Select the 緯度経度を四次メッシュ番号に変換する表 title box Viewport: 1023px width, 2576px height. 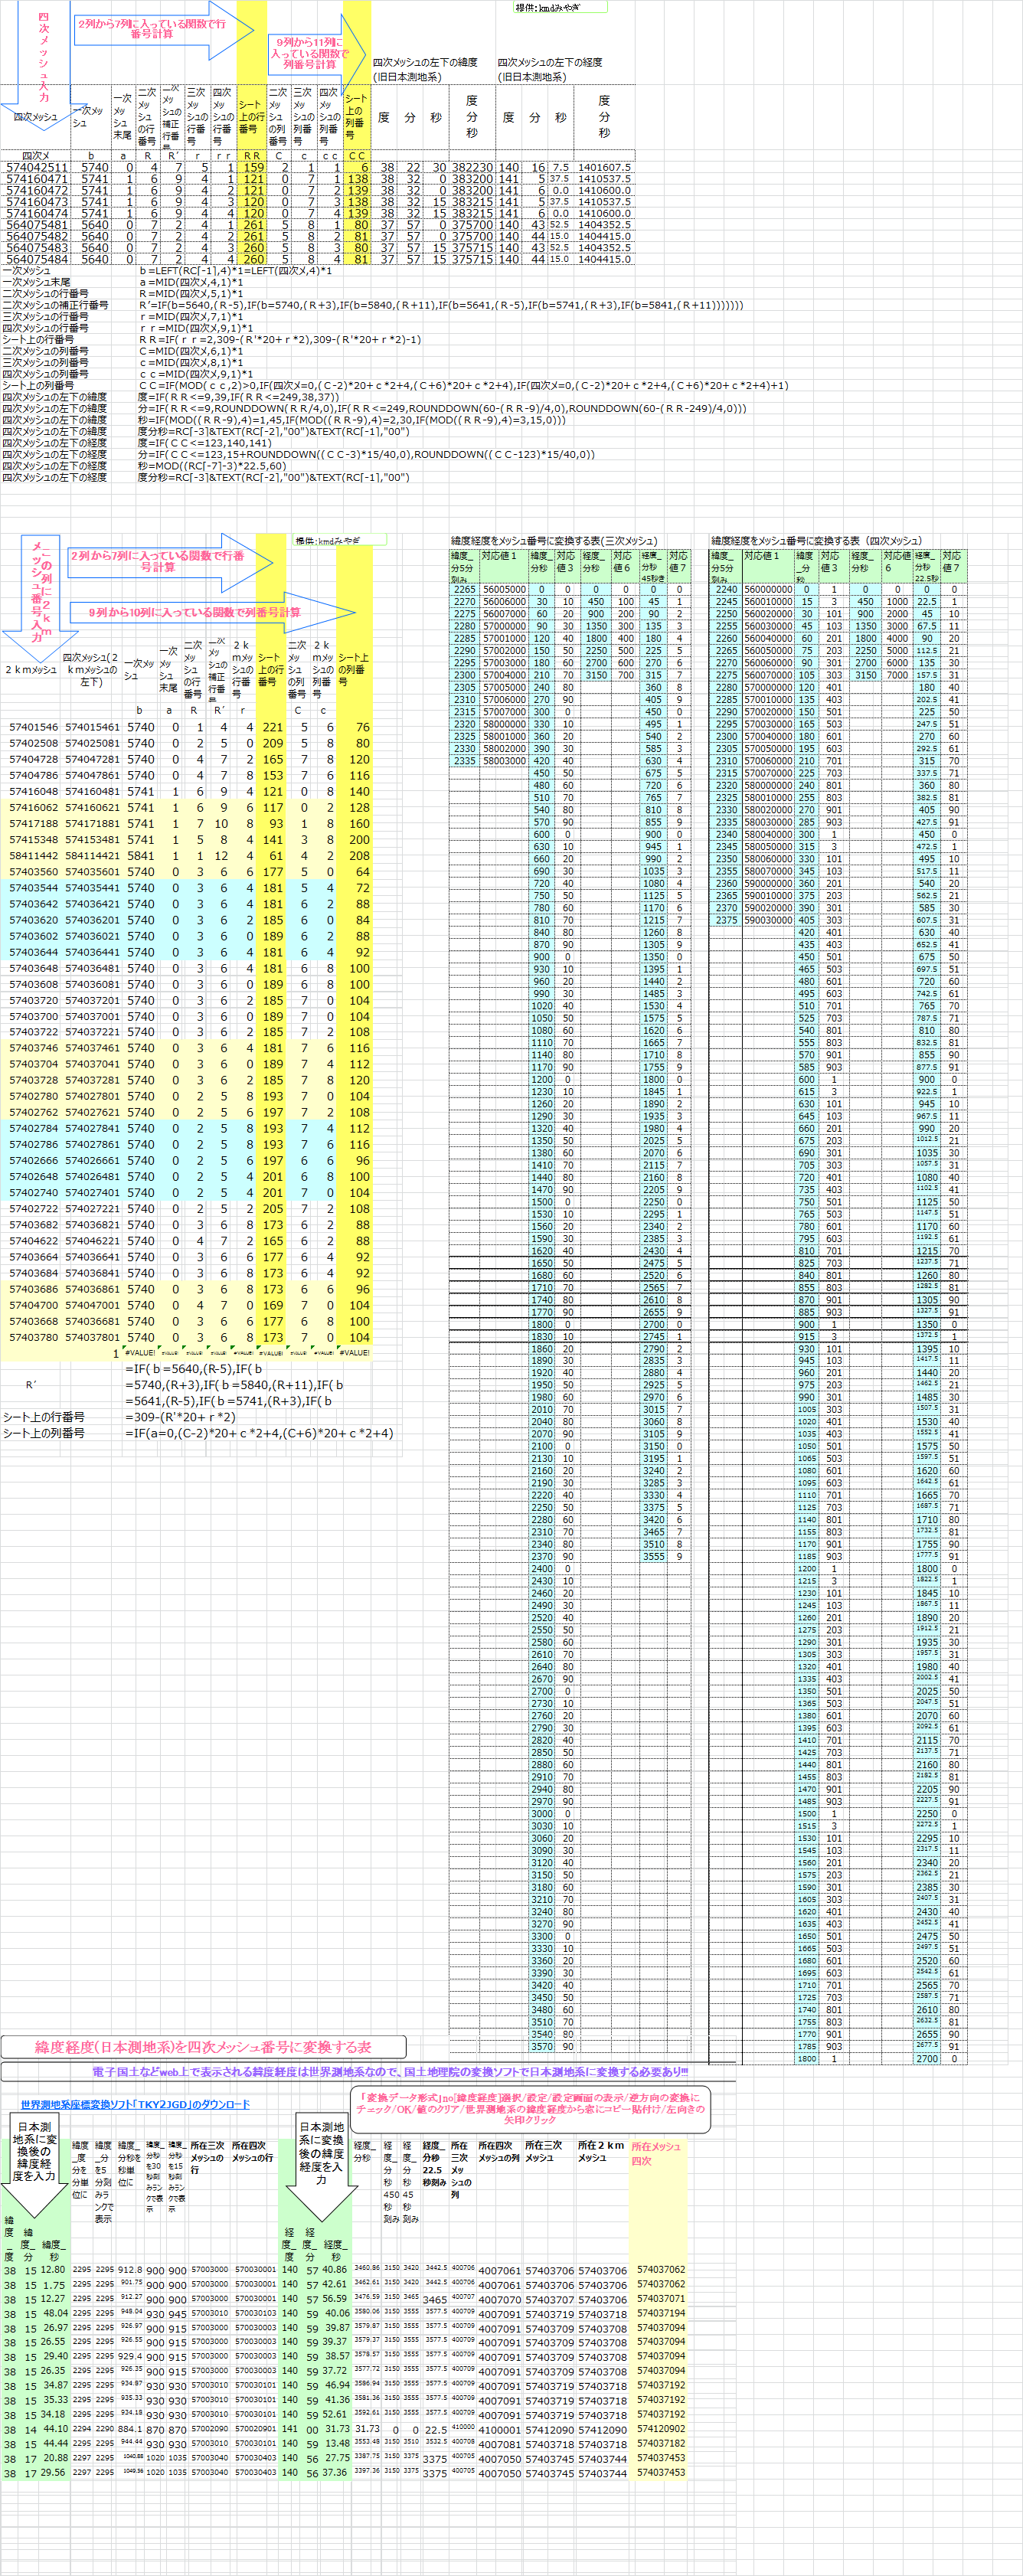click(204, 2047)
